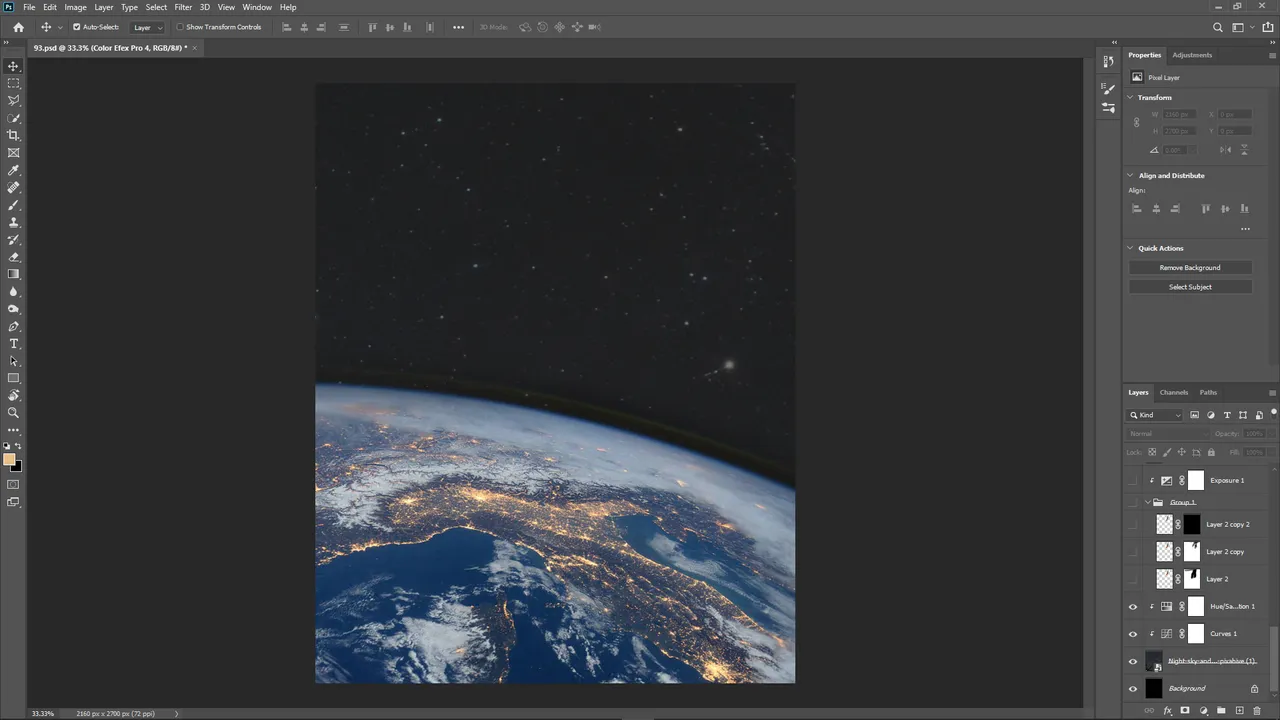Click the zoom percentage field in status bar
The width and height of the screenshot is (1280, 720).
pos(43,714)
